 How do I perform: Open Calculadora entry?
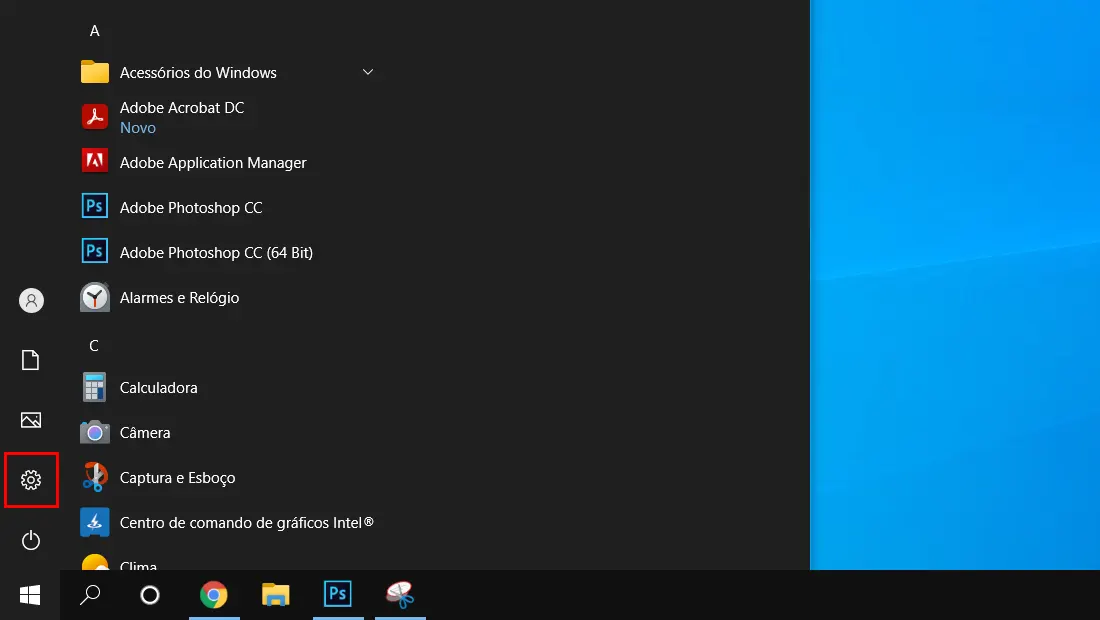[228, 387]
